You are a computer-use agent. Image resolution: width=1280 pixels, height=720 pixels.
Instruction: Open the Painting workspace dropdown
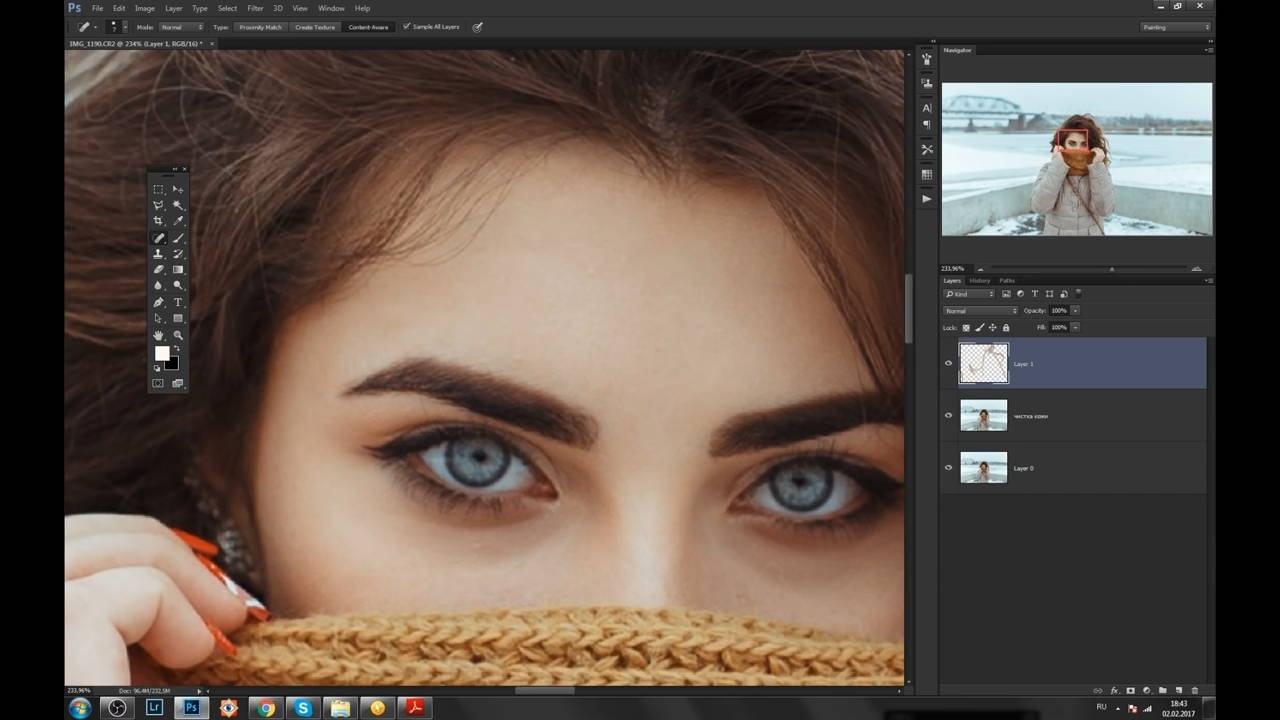tap(1176, 27)
